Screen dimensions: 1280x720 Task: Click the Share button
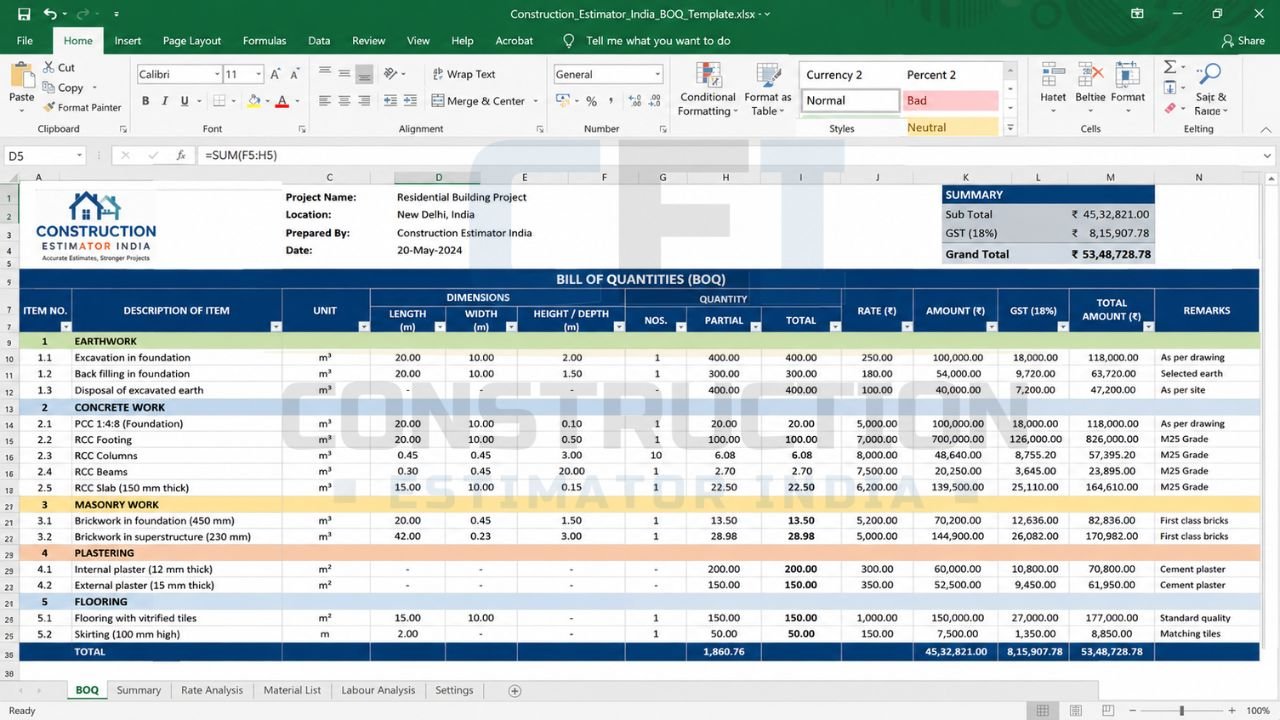coord(1243,41)
